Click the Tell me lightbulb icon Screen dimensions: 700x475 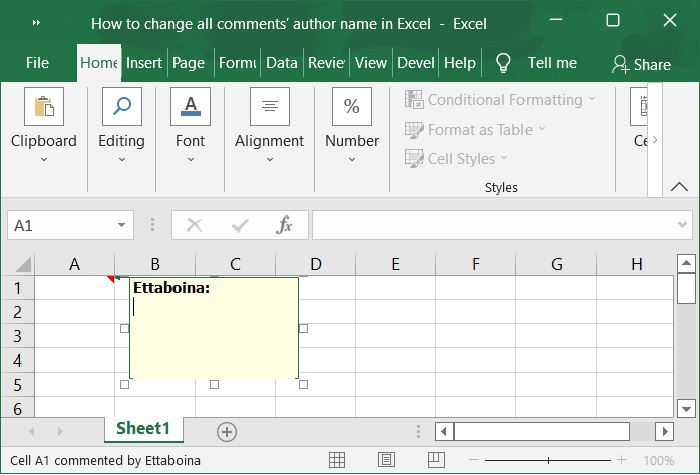click(504, 63)
